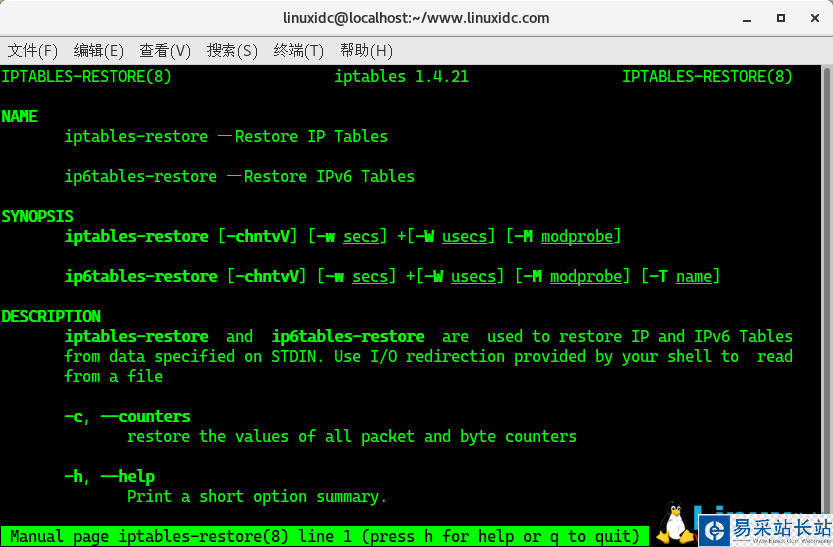Click the 'Manual page iptables-restore(8)' status line
833x547 pixels.
pyautogui.click(x=325, y=536)
